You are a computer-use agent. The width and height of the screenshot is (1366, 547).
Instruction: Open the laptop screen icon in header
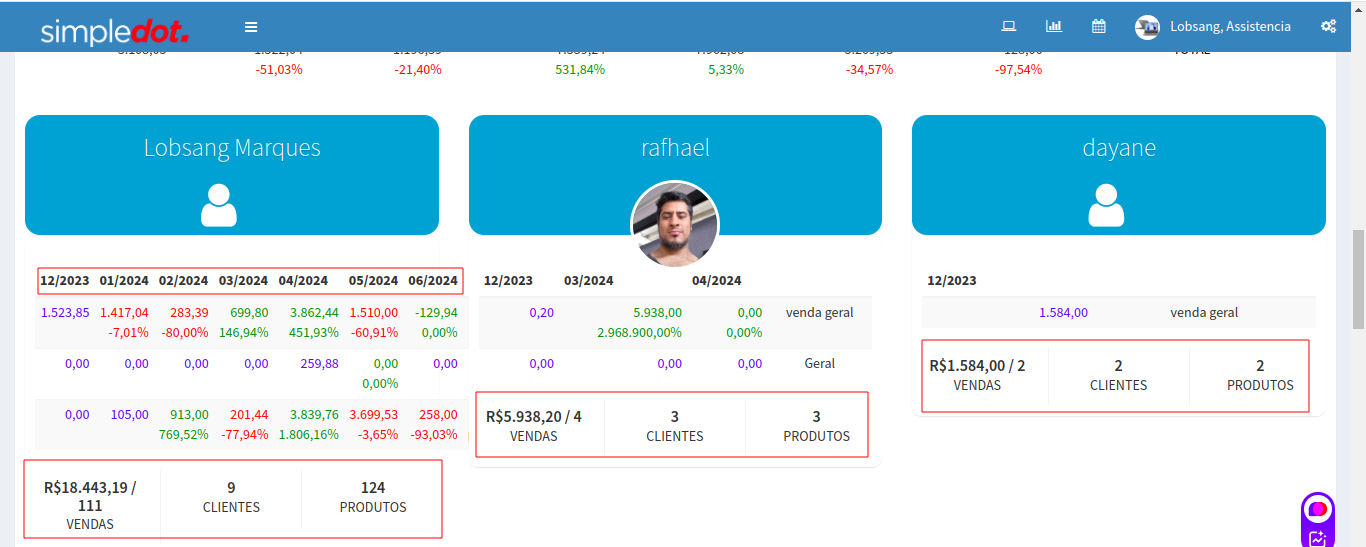(1009, 27)
